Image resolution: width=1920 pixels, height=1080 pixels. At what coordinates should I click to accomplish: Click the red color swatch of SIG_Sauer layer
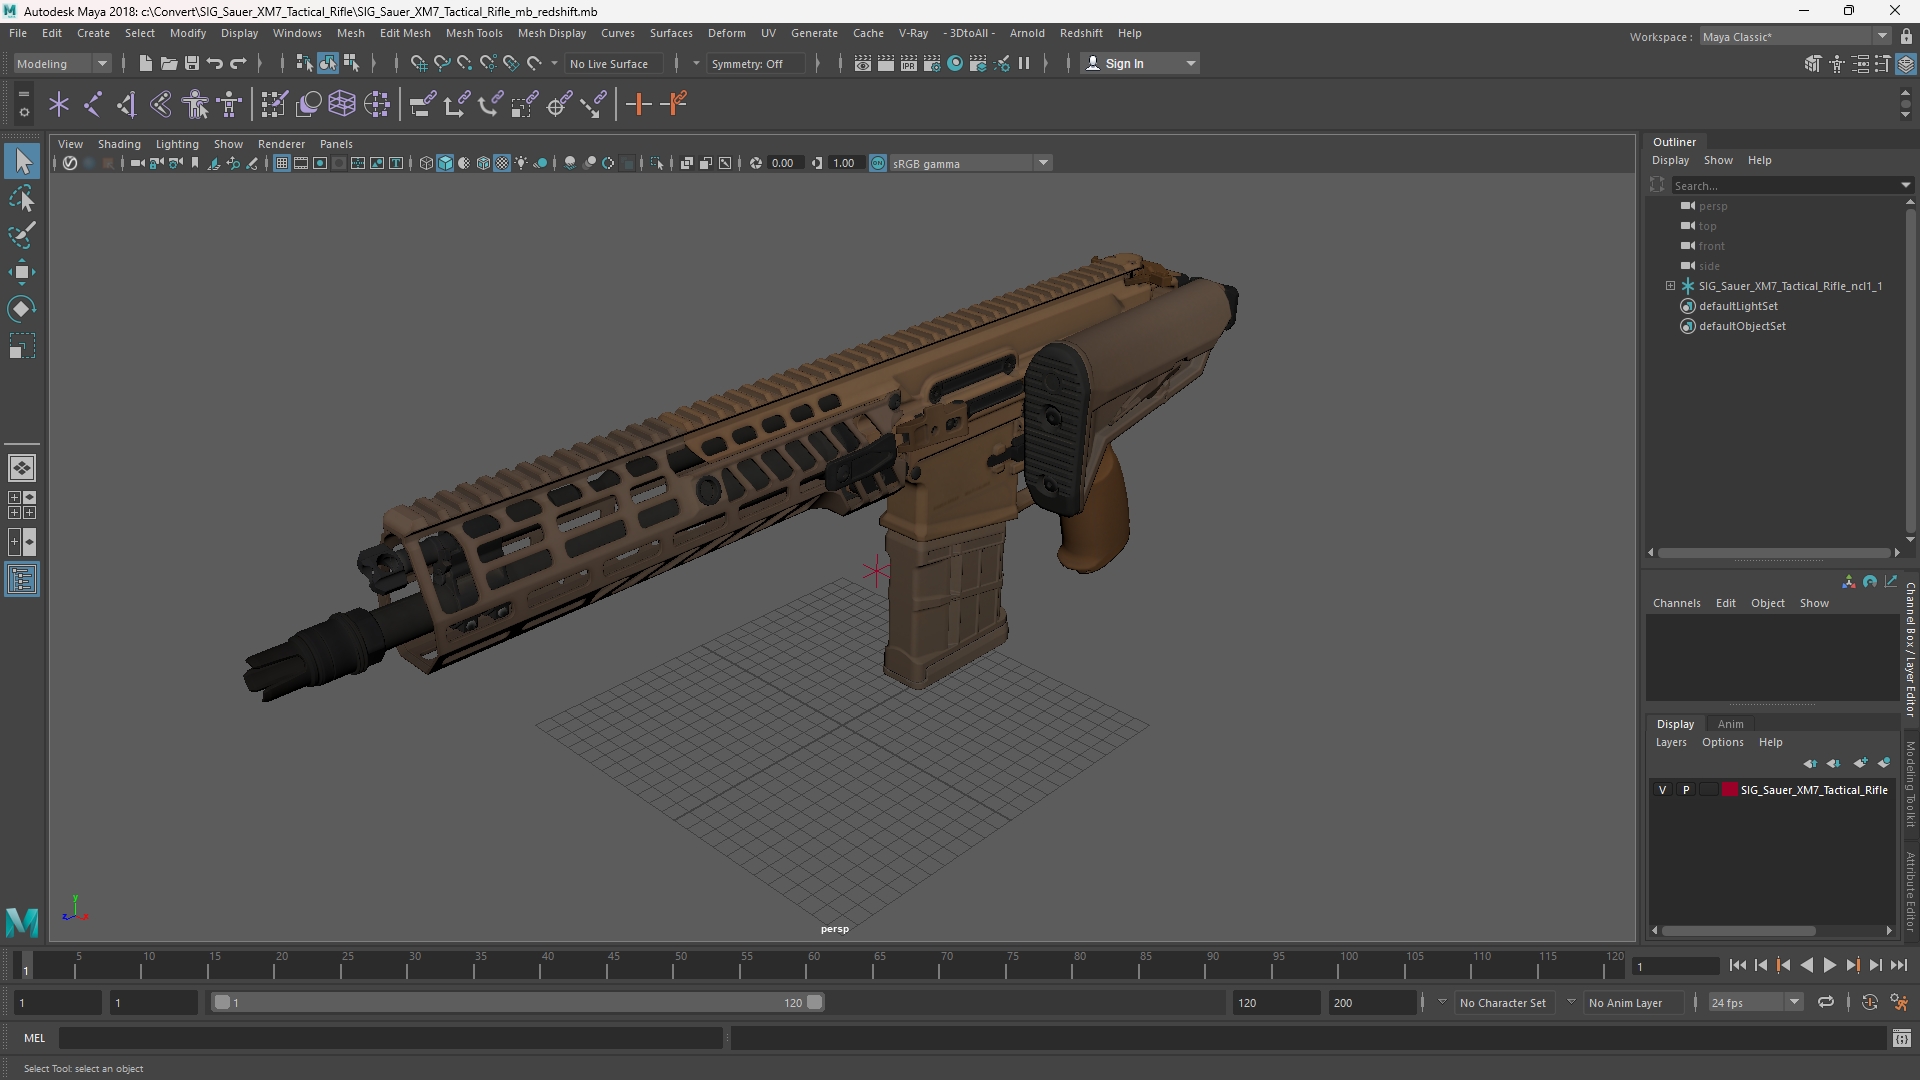tap(1730, 790)
